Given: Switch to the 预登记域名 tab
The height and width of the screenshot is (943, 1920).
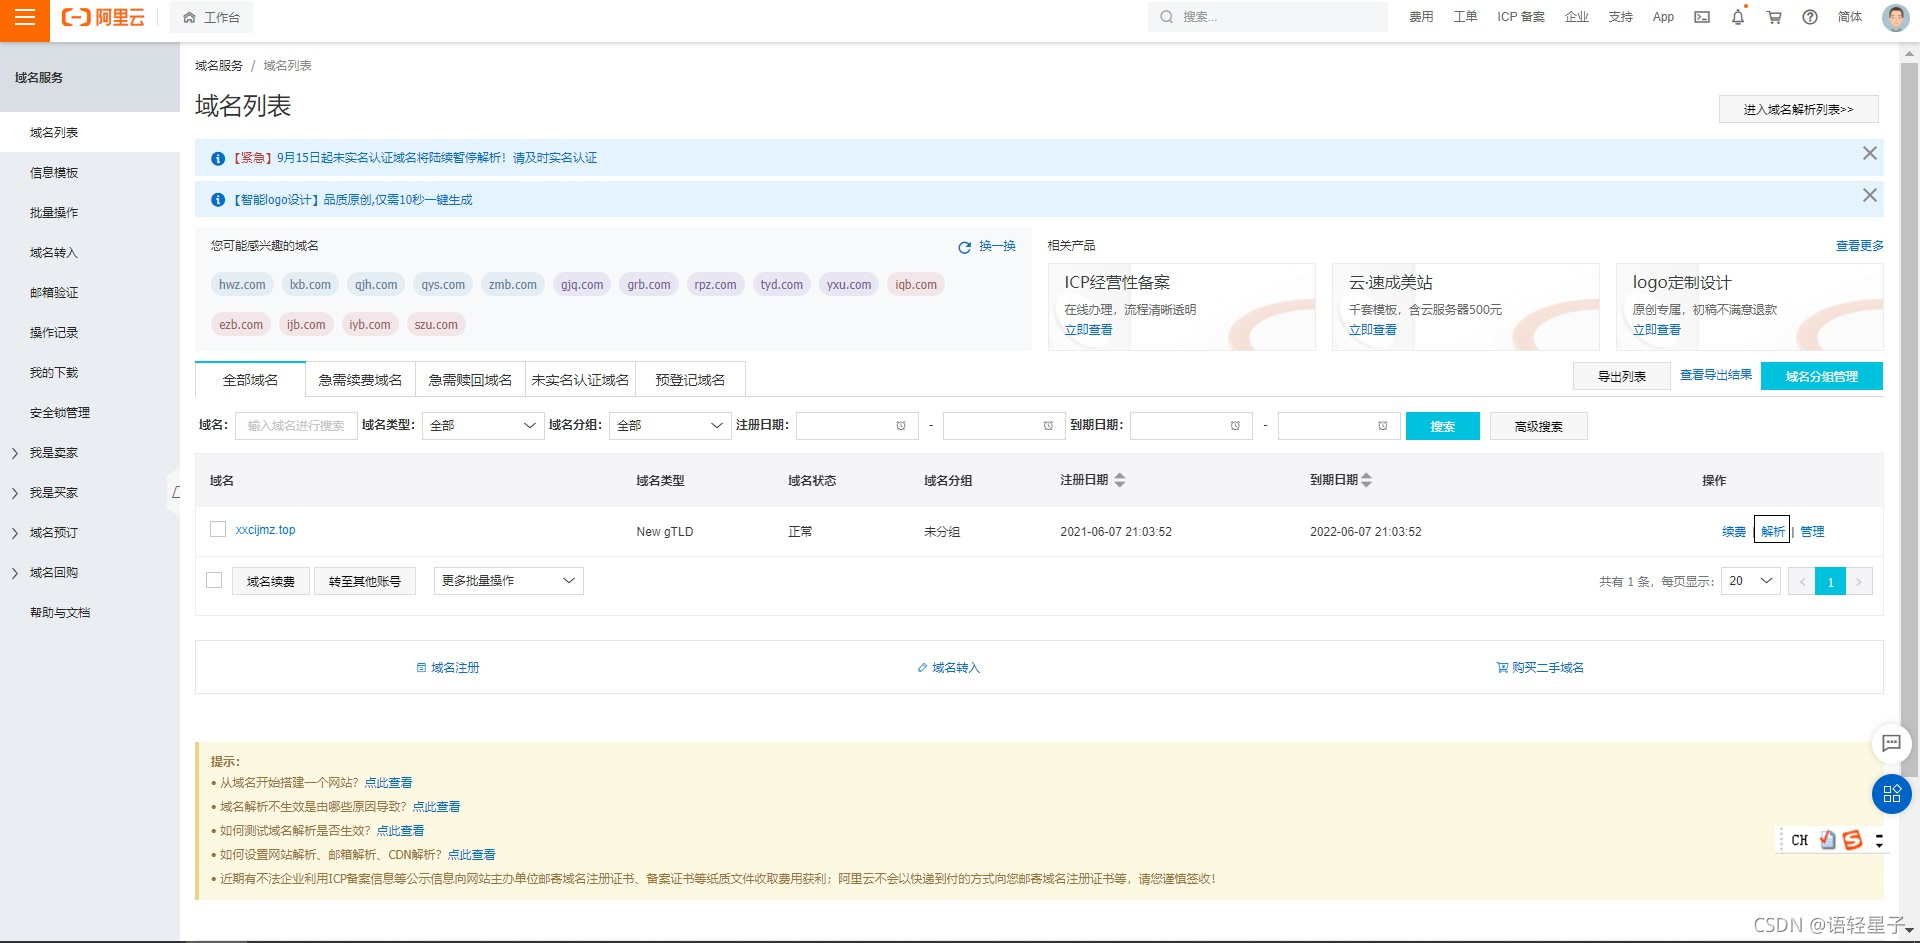Looking at the screenshot, I should 690,380.
